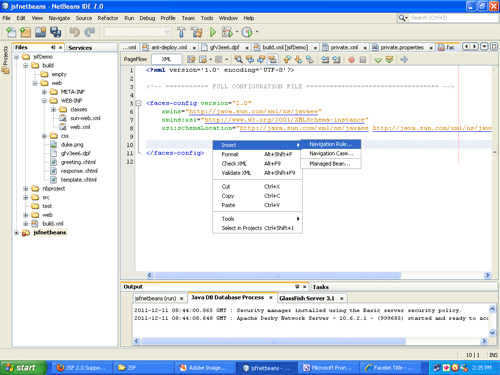Image resolution: width=500 pixels, height=375 pixels.
Task: Close the build.xml [jsfDemo] editor tab
Action: 315,48
